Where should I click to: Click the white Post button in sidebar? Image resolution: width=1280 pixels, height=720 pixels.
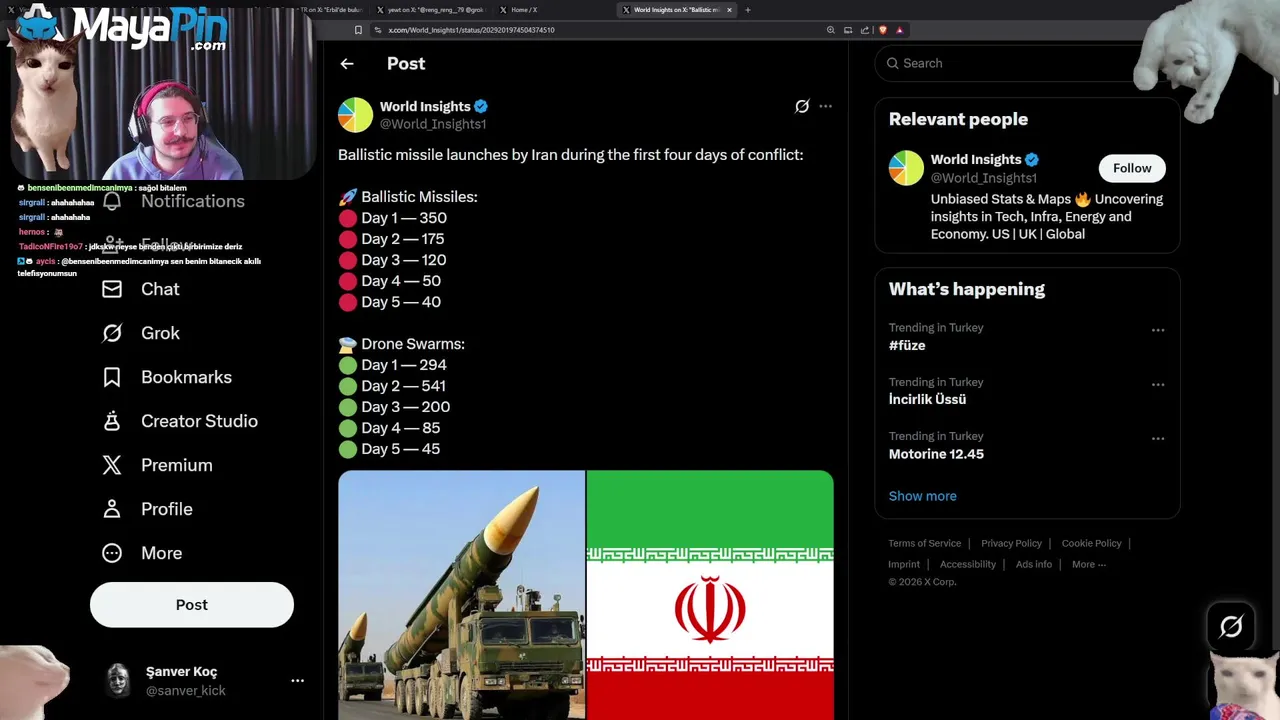192,605
